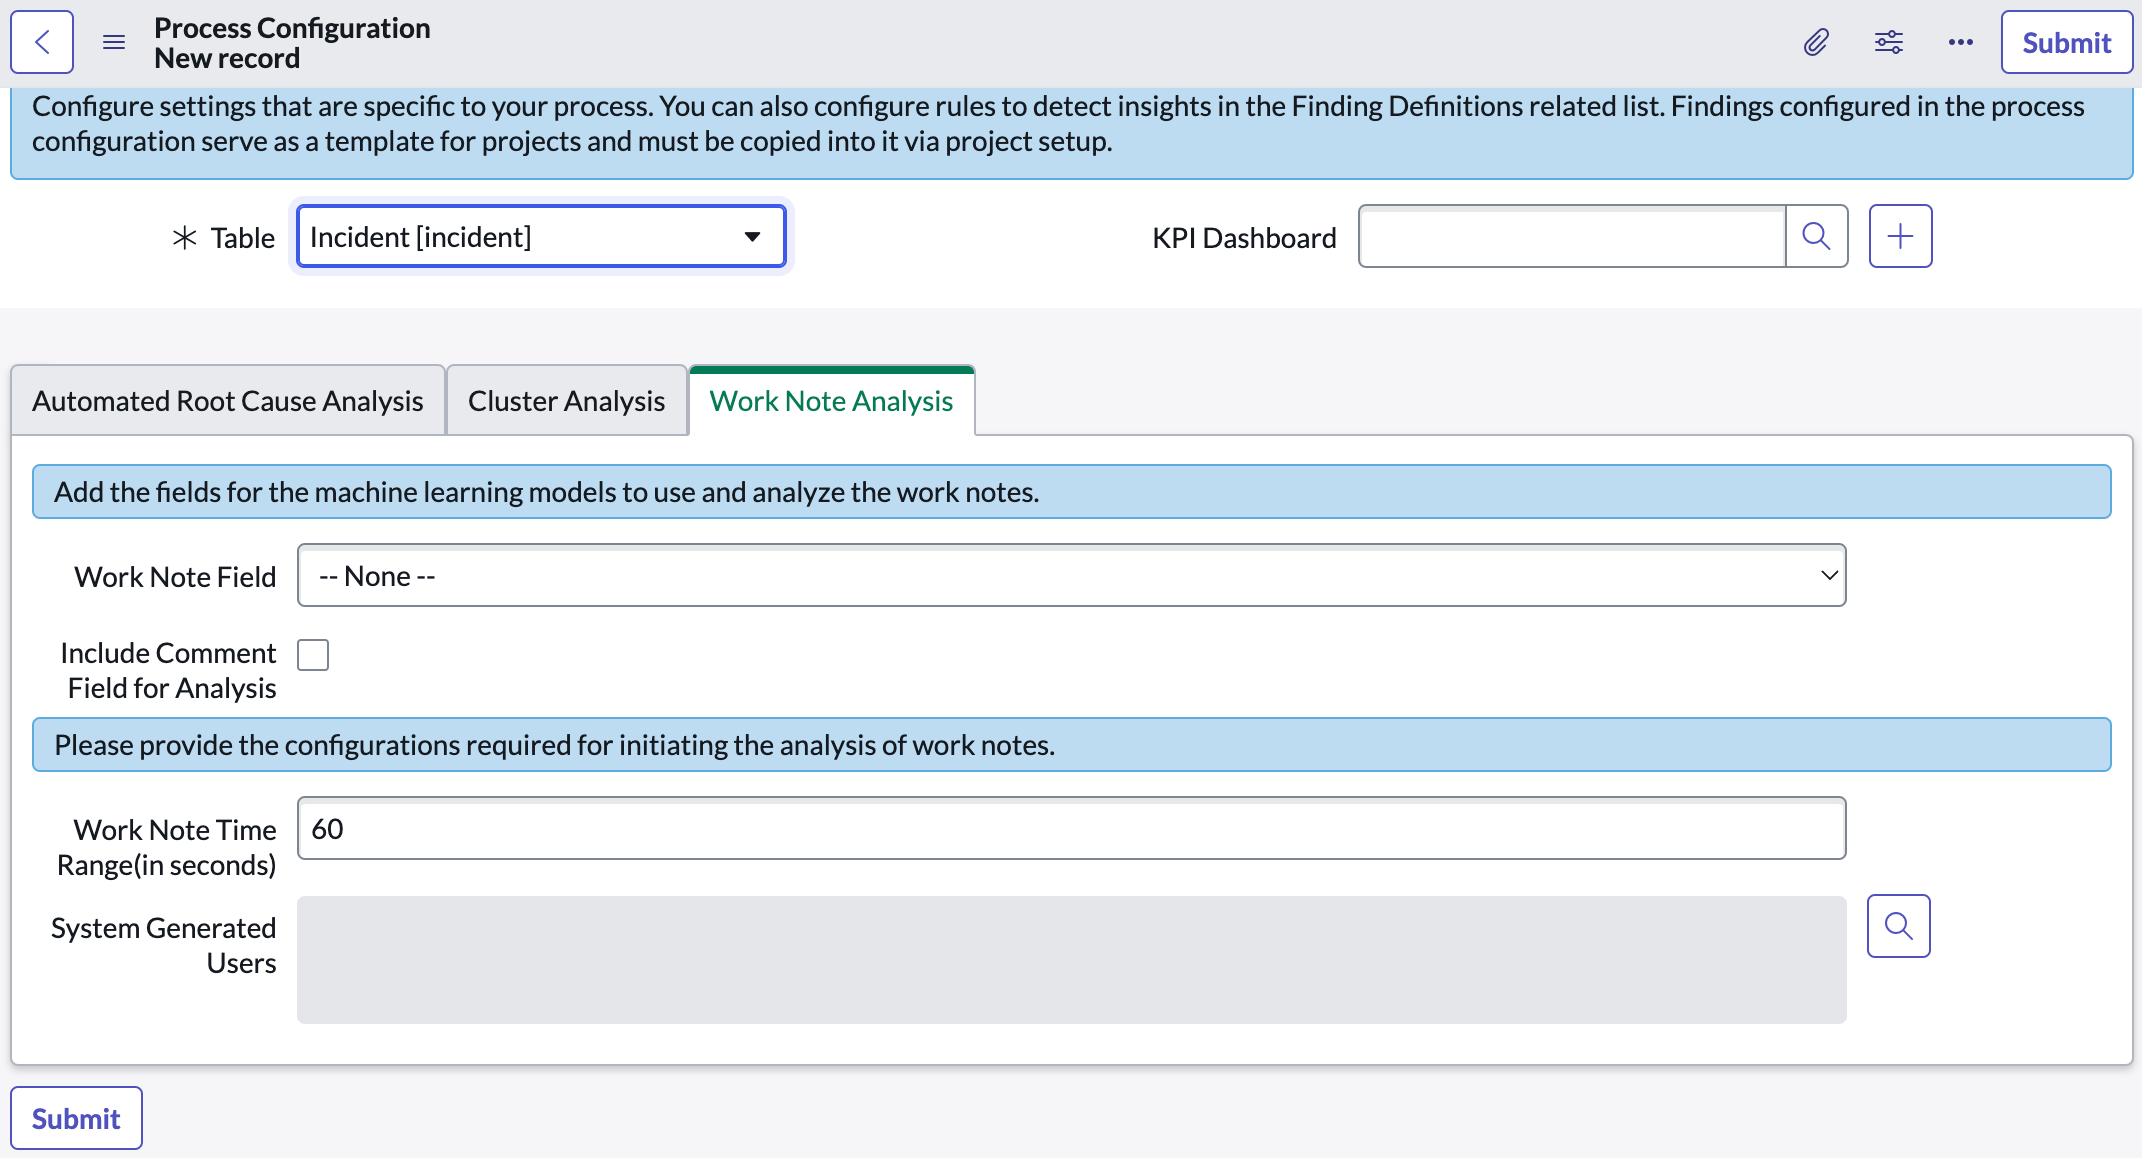Look up KPI Dashboard with magnifier icon
2142x1158 pixels.
pos(1816,237)
